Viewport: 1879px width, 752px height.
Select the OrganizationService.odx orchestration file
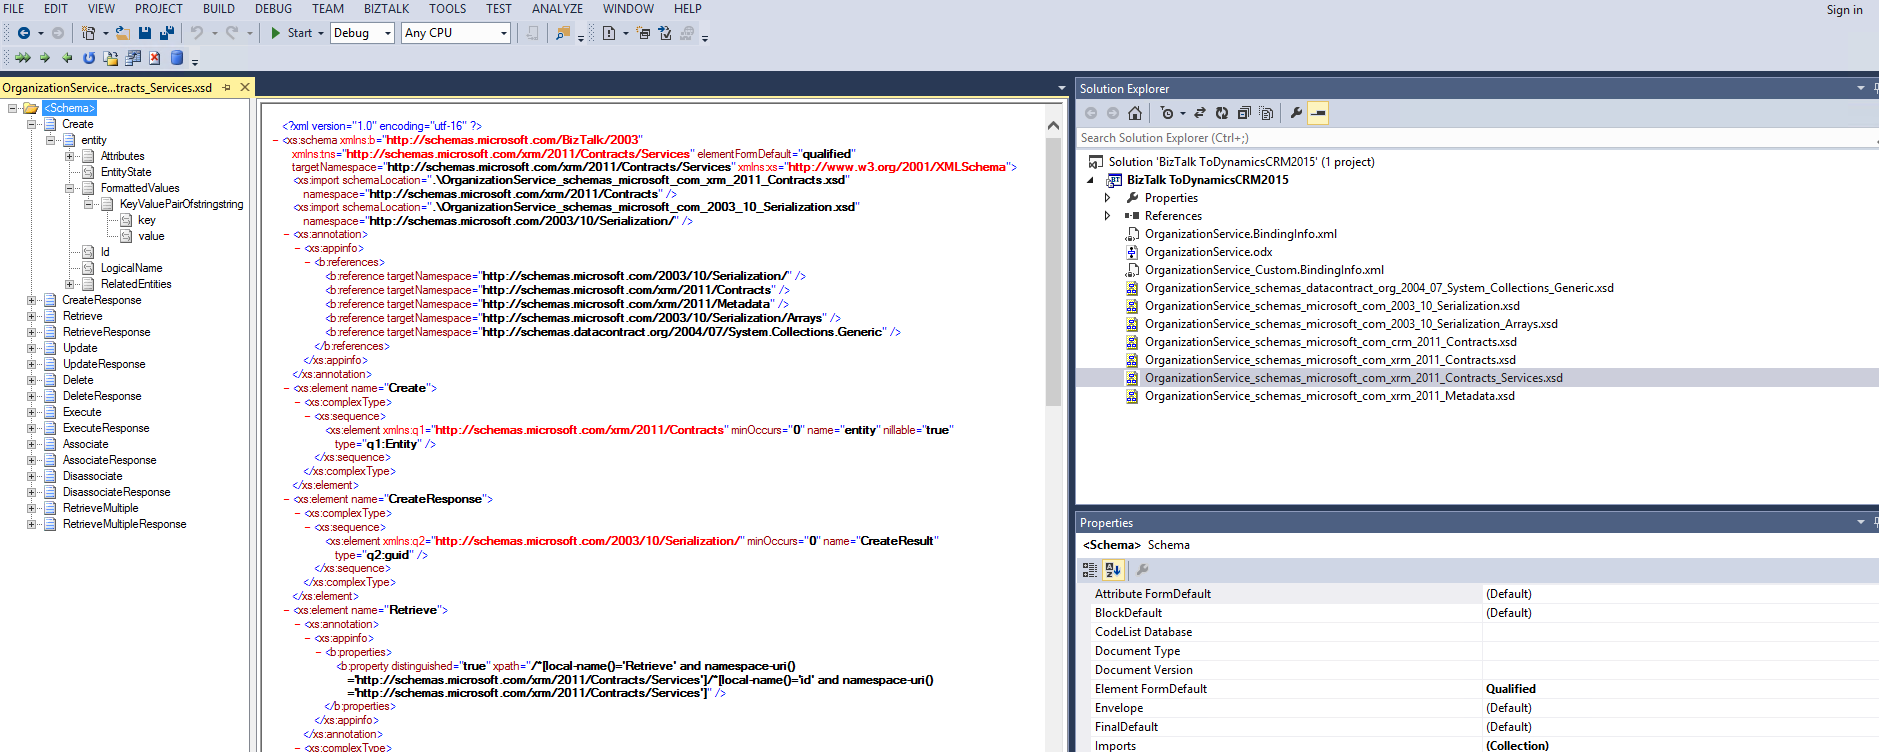point(1208,252)
